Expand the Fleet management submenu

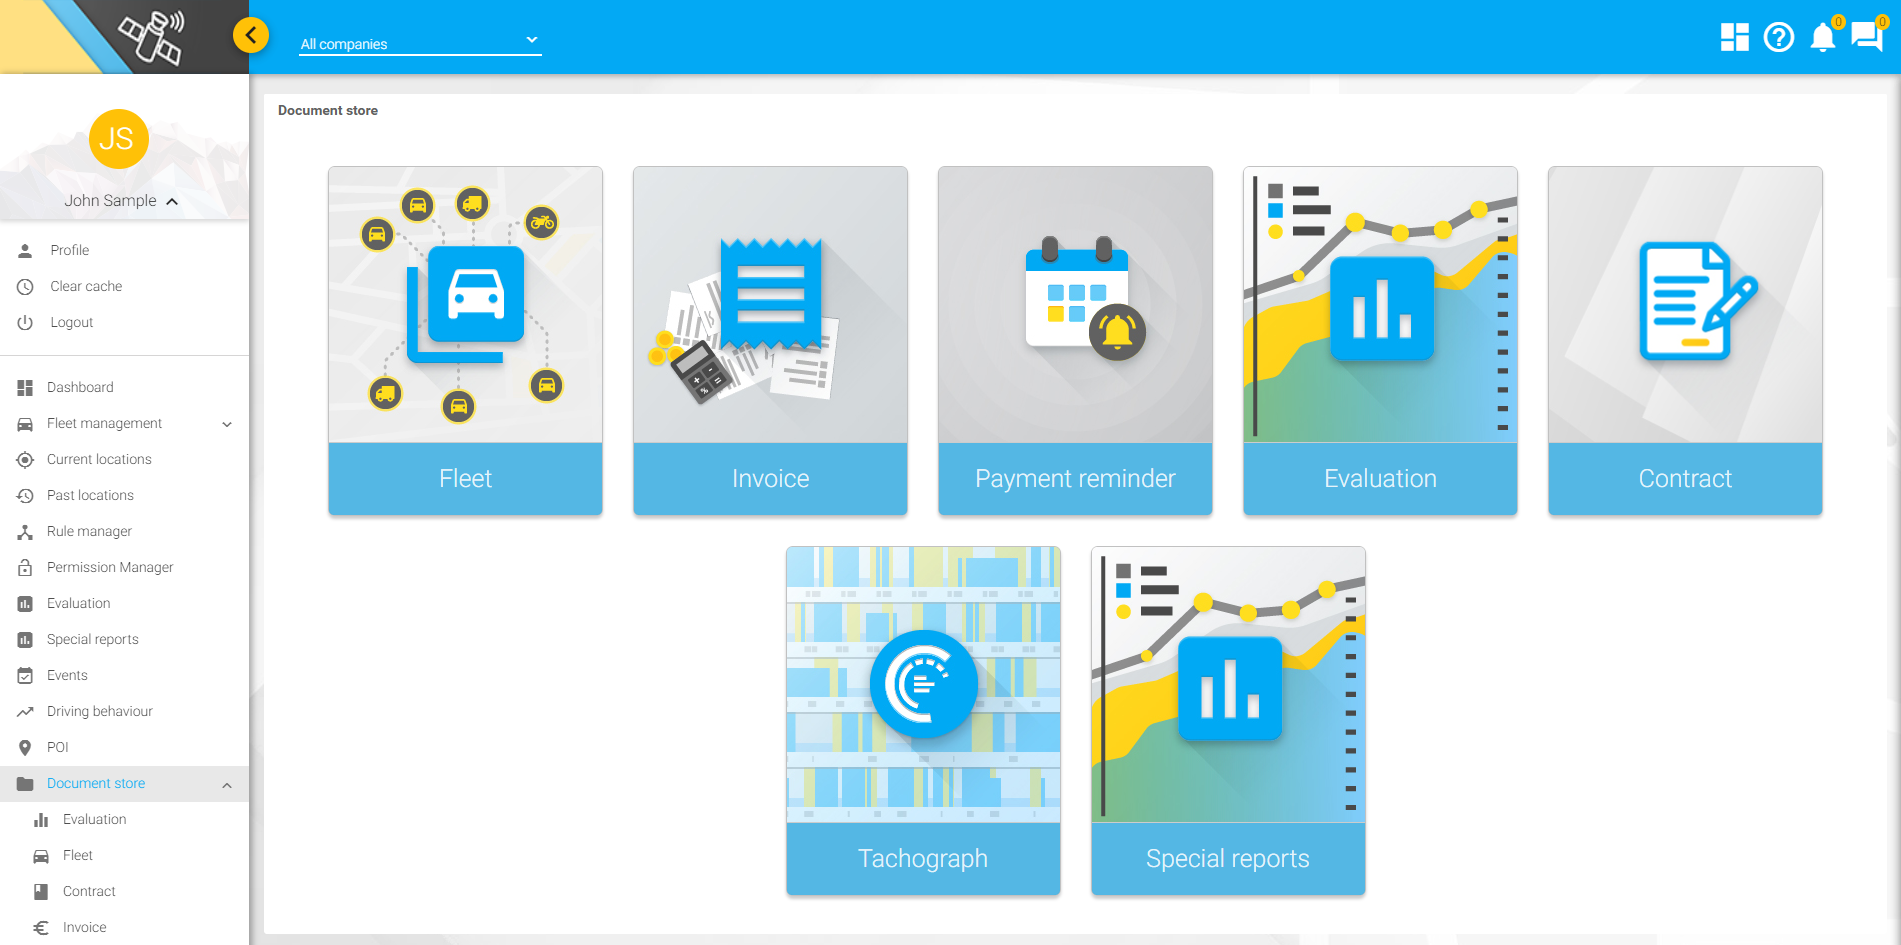[x=227, y=424]
